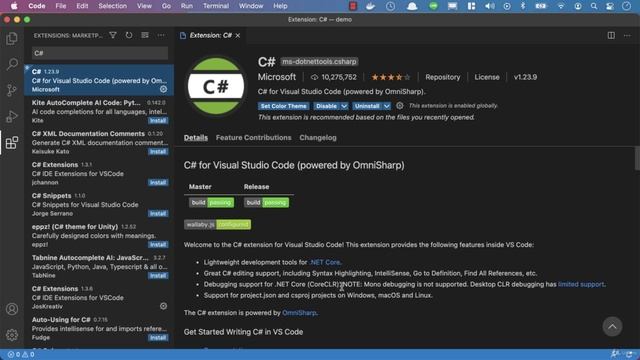Image resolution: width=640 pixels, height=360 pixels.
Task: Open the Terminal menu
Action: pos(216,6)
